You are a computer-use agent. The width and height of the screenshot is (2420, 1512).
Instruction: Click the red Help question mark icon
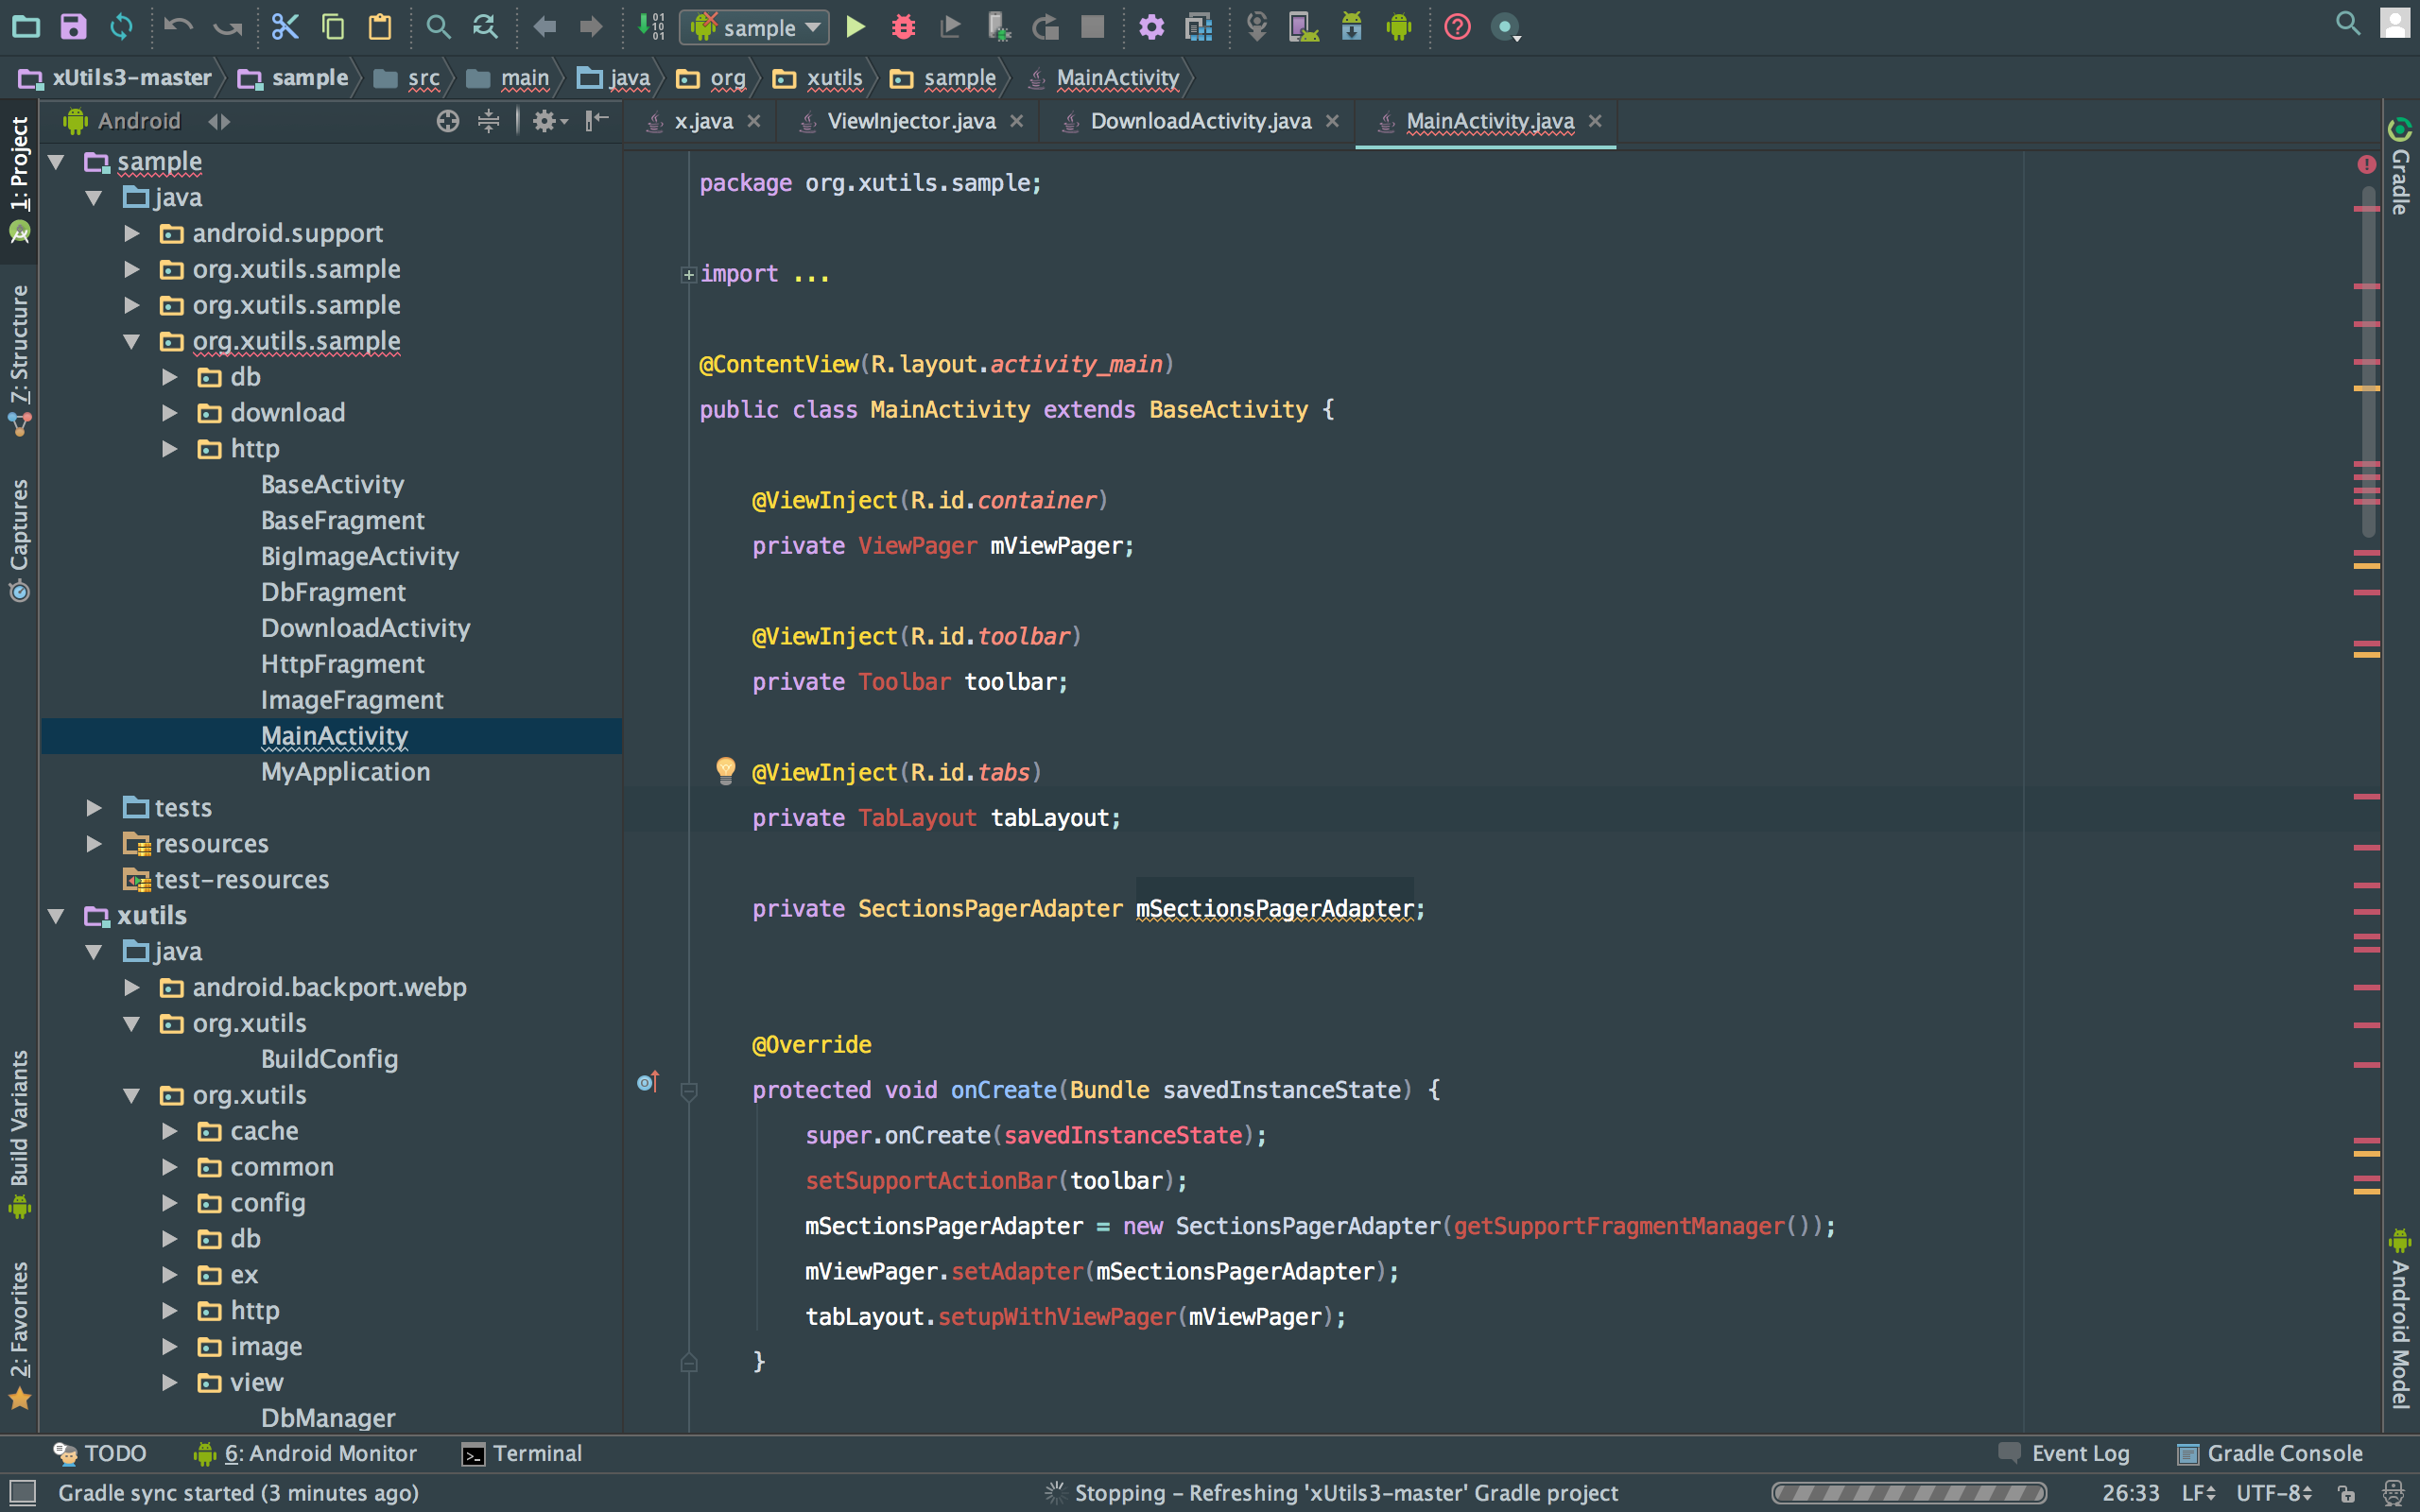point(1457,27)
